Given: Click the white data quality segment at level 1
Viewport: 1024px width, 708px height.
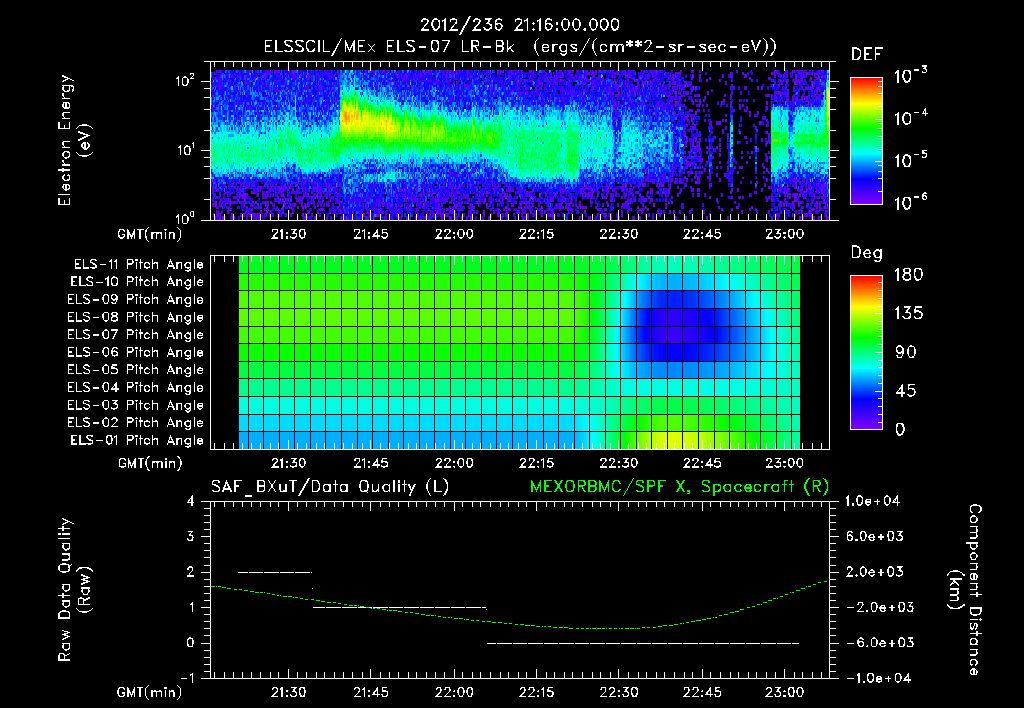Looking at the screenshot, I should click(x=400, y=607).
